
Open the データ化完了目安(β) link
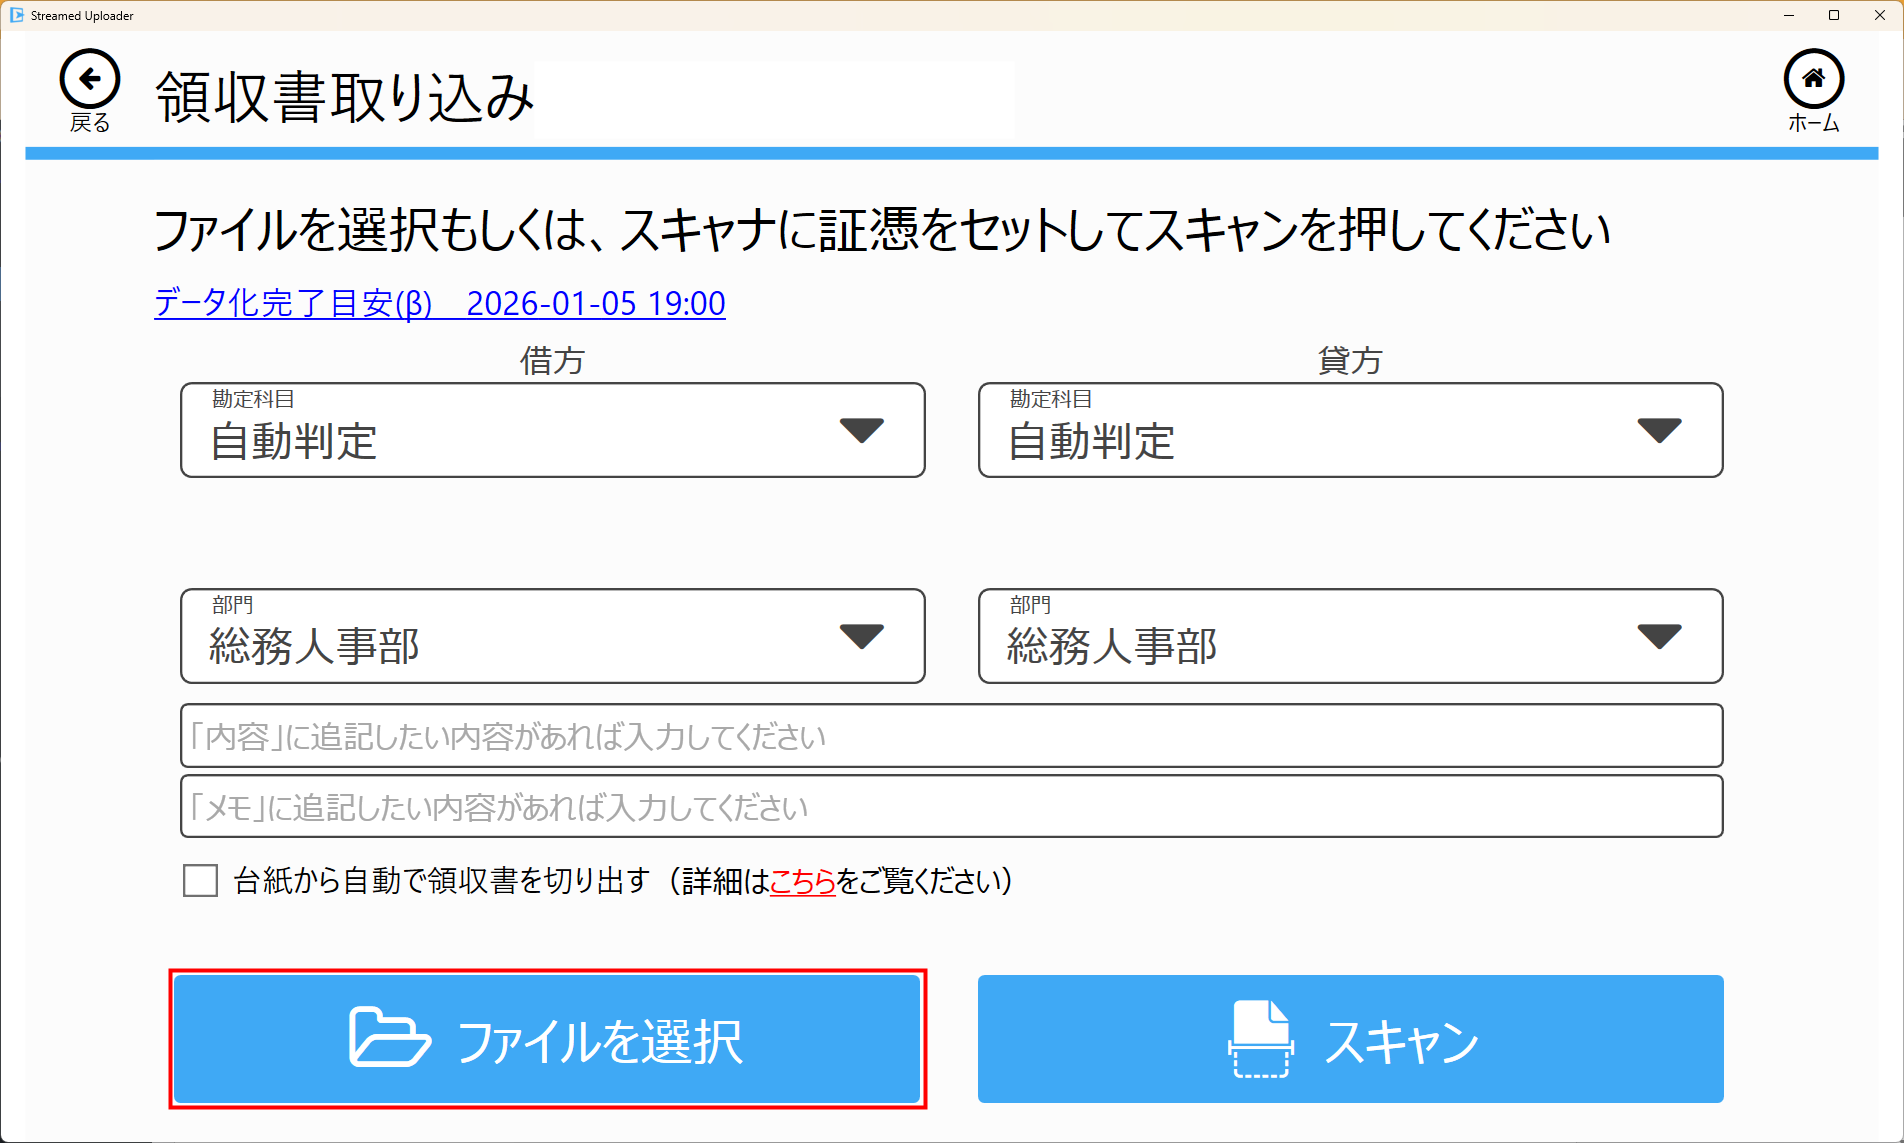[440, 303]
